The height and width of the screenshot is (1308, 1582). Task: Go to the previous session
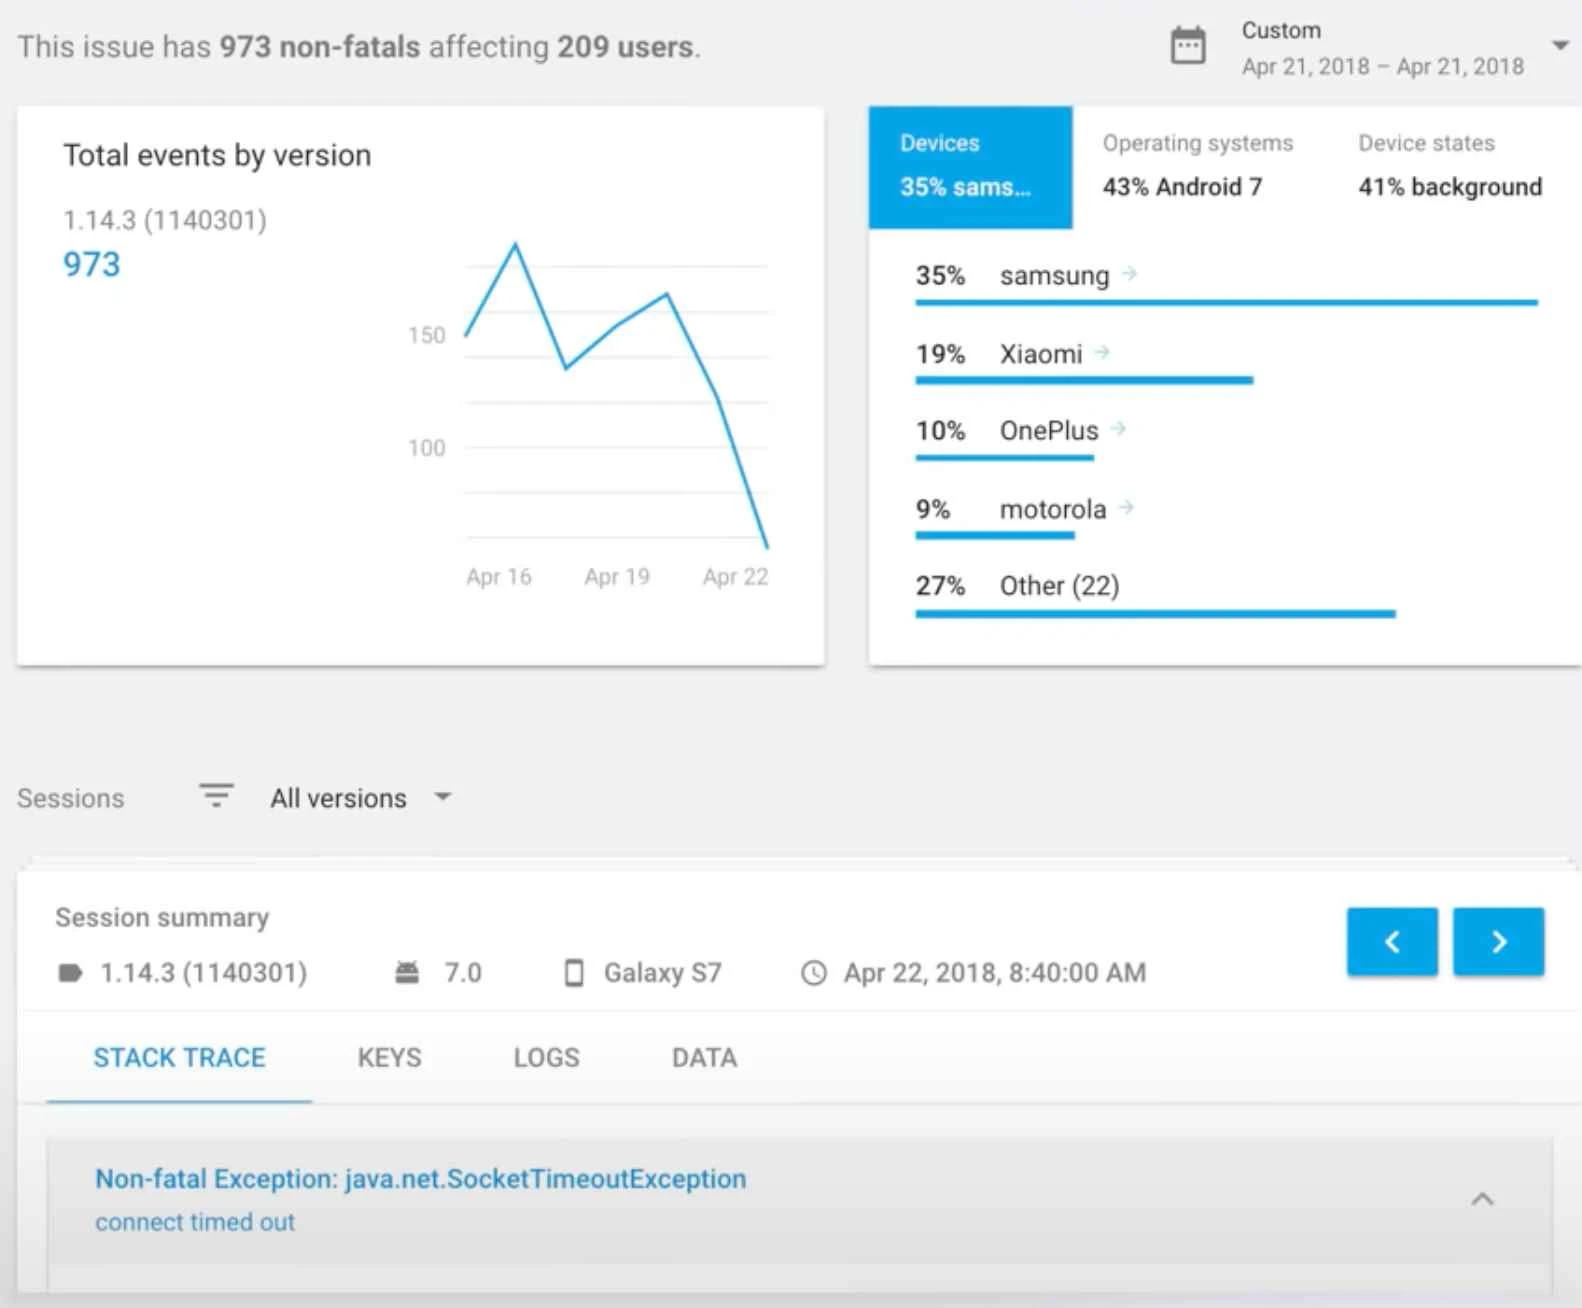(1392, 941)
